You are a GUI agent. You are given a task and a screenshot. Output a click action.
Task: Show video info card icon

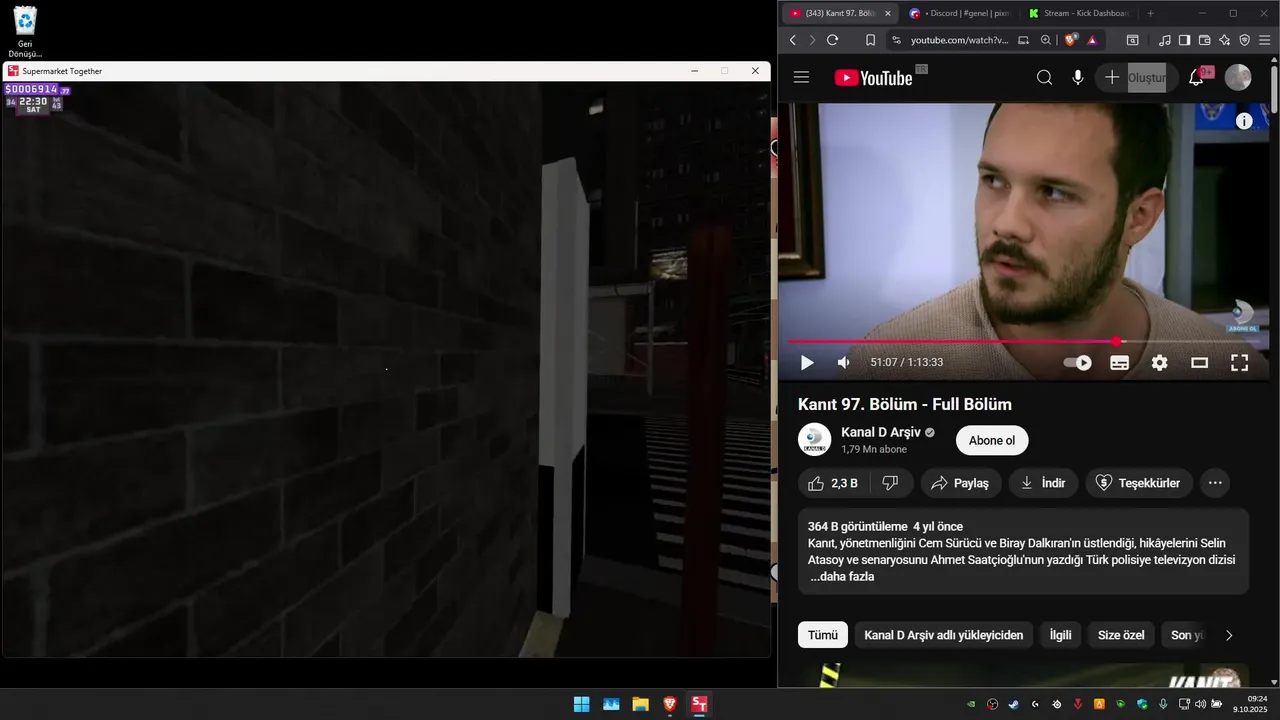coord(1244,121)
